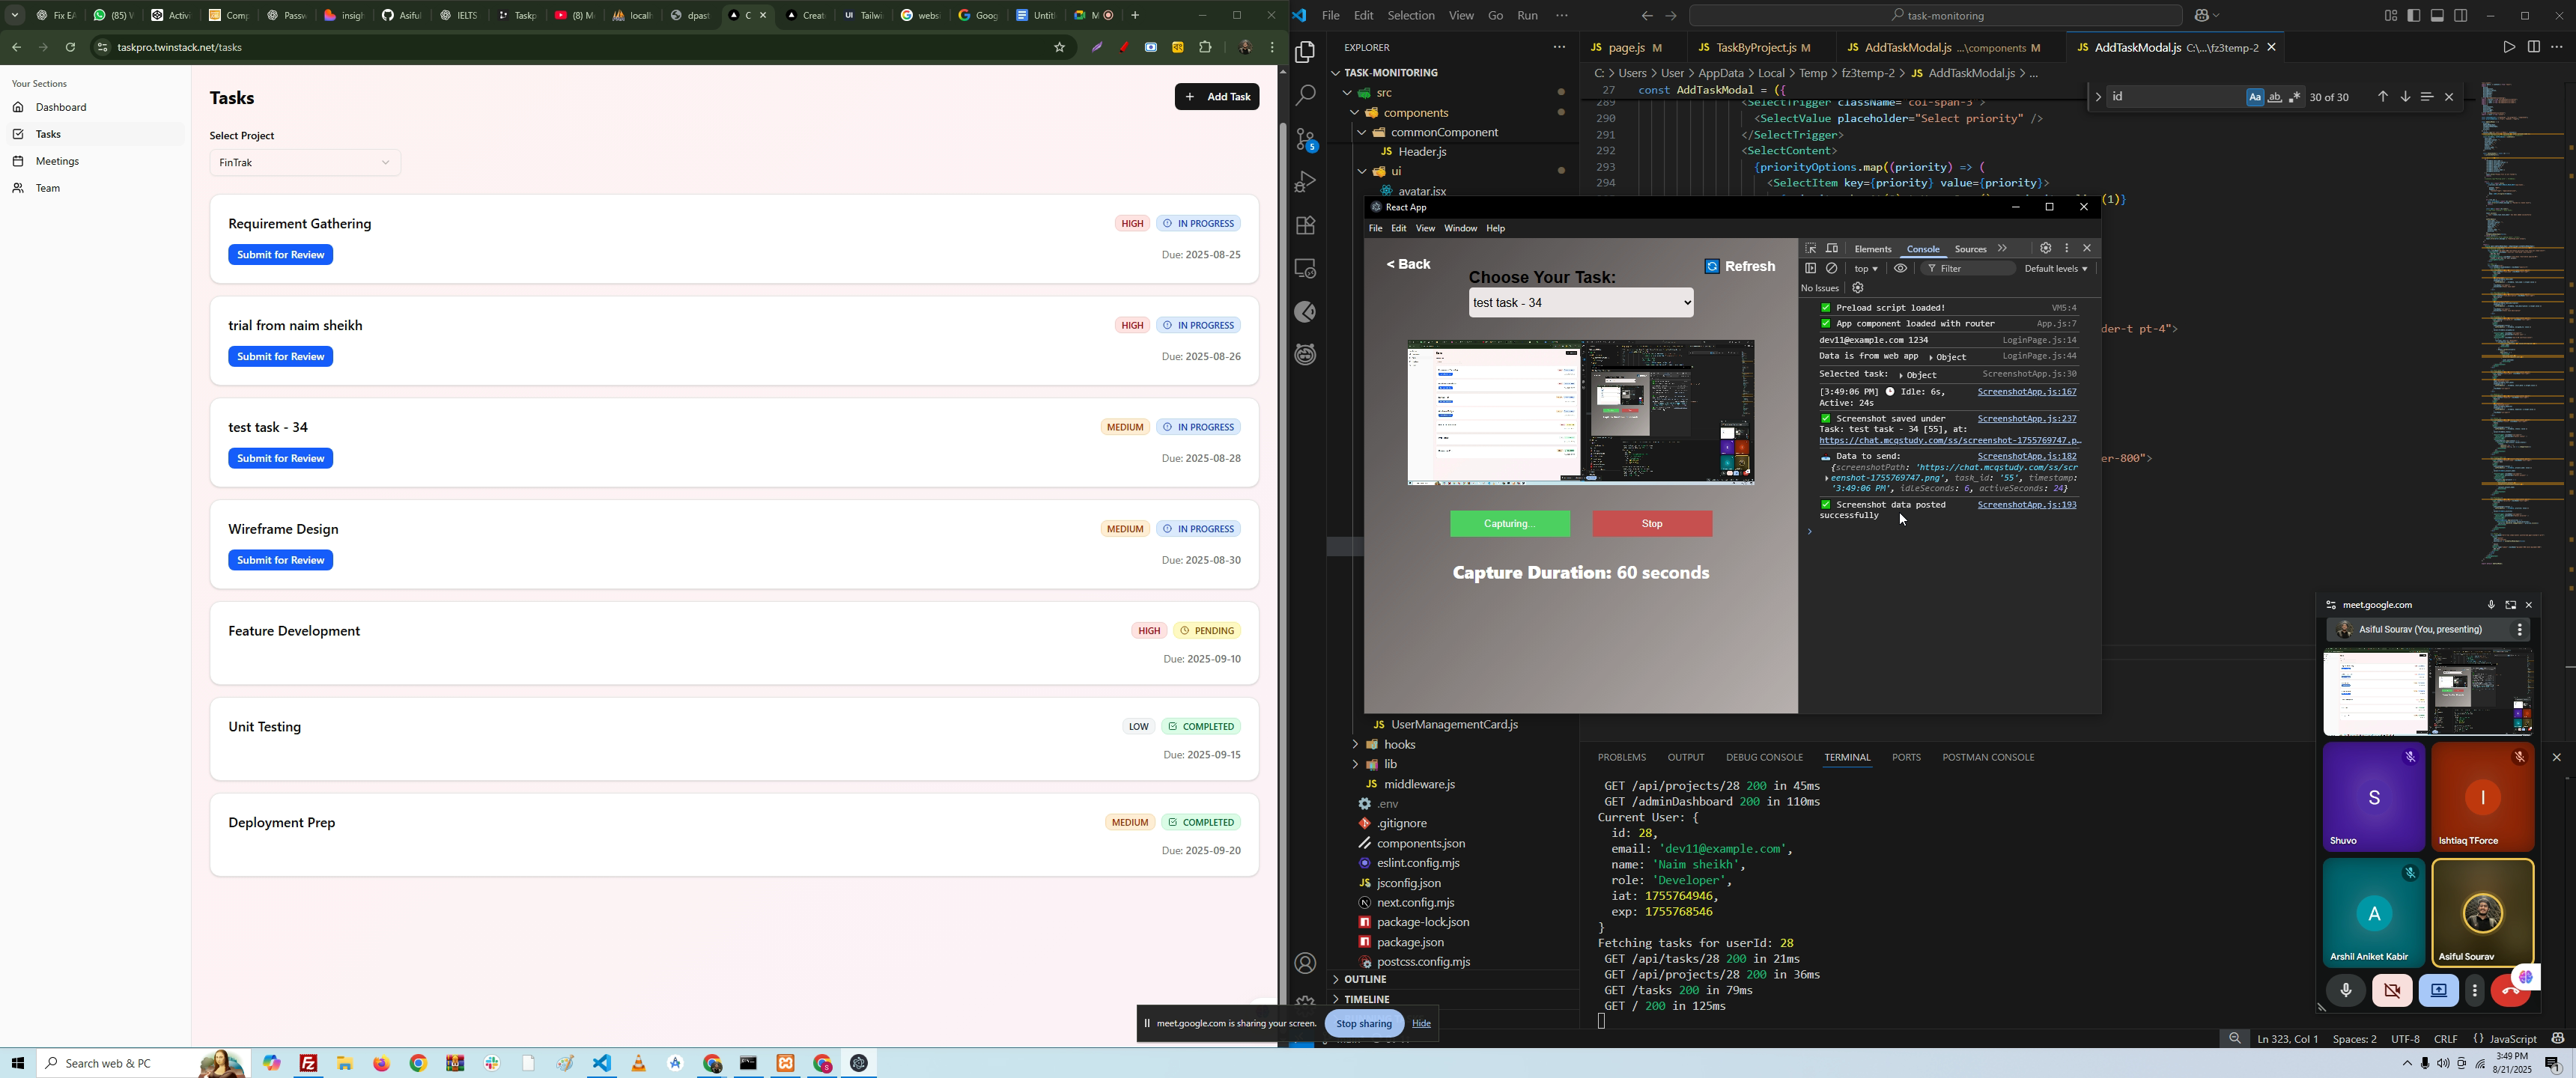This screenshot has width=2576, height=1078.
Task: Open the Extensions view in VS Code
Action: [x=1306, y=226]
